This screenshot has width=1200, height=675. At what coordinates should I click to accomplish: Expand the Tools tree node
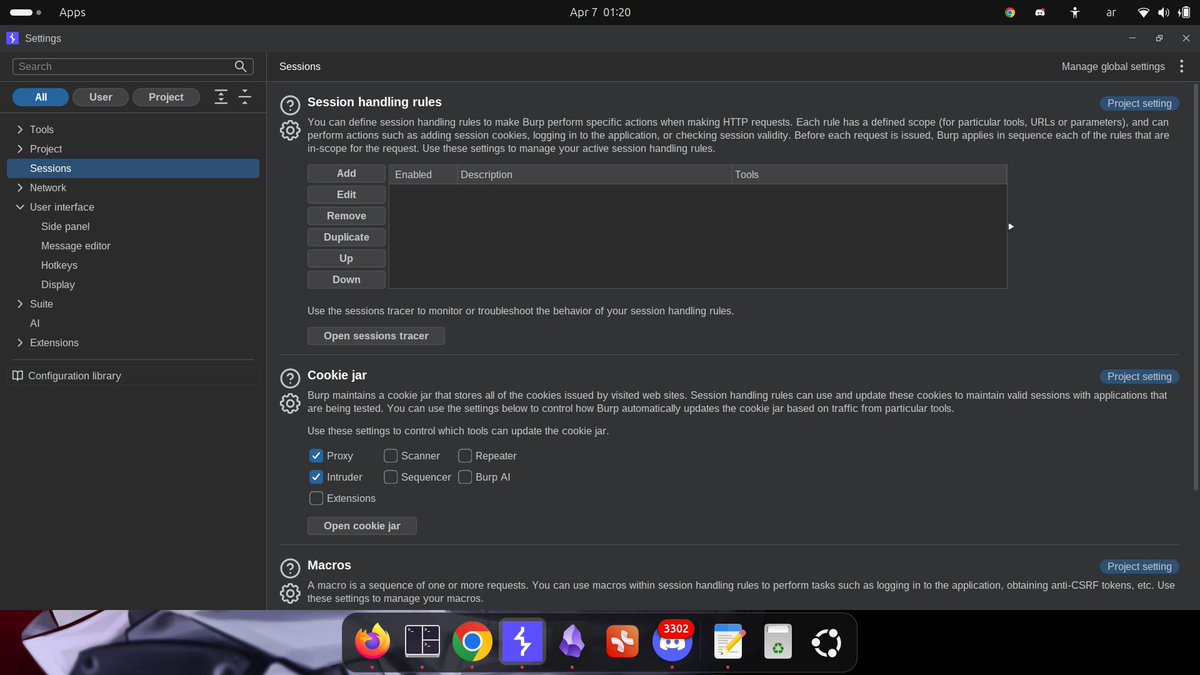(20, 130)
